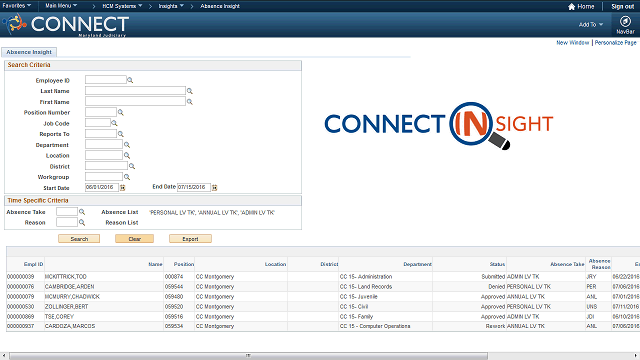Click the Location input field
The height and width of the screenshot is (360, 640).
pos(104,155)
